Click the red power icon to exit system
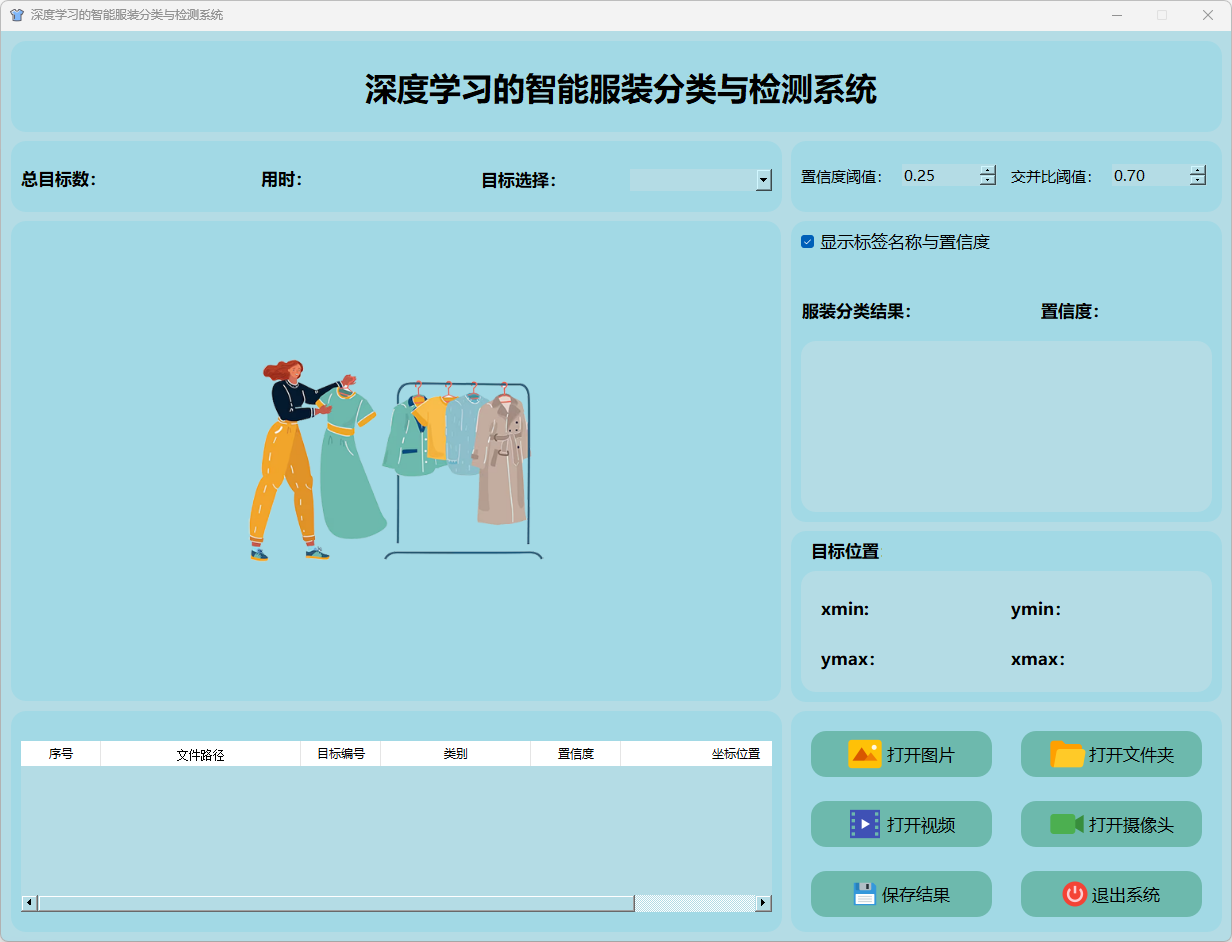 point(1074,894)
